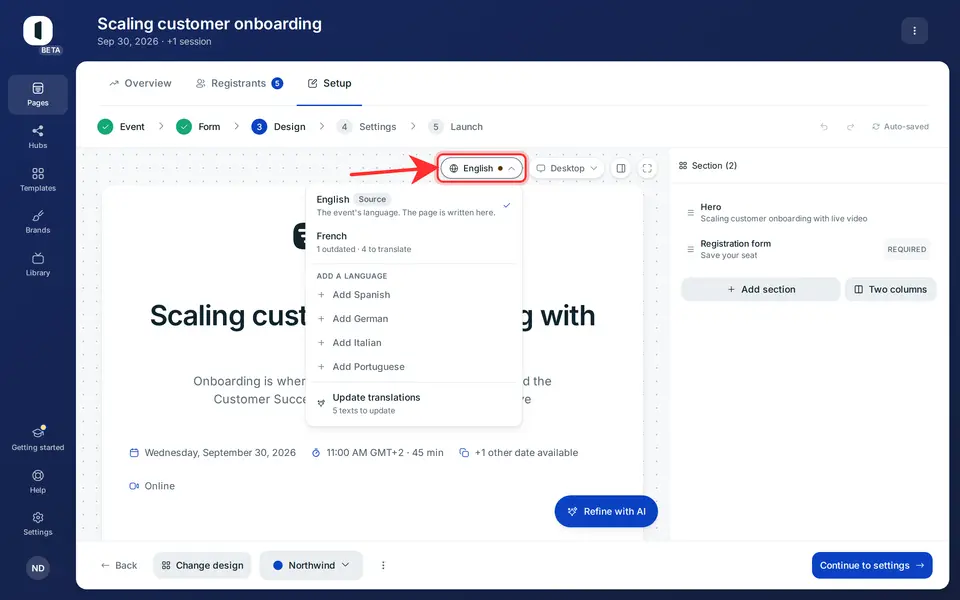Open Templates in the sidebar

pyautogui.click(x=37, y=180)
